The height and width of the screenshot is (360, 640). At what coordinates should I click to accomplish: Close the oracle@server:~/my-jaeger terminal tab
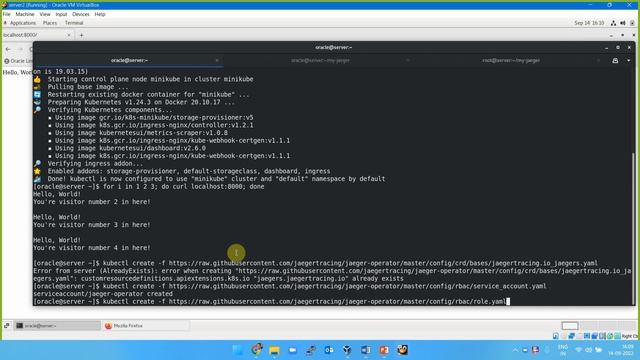[x=407, y=60]
